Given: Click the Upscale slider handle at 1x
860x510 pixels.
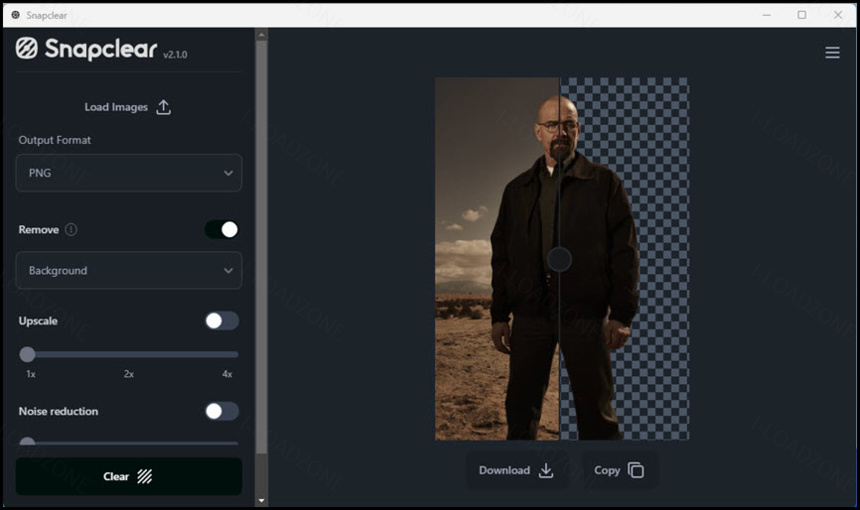Looking at the screenshot, I should point(28,354).
